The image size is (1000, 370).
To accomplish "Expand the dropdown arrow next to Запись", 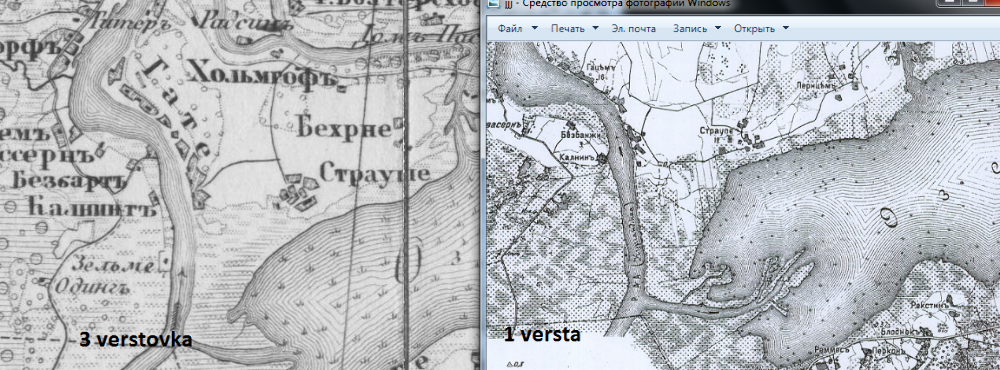I will (x=718, y=28).
